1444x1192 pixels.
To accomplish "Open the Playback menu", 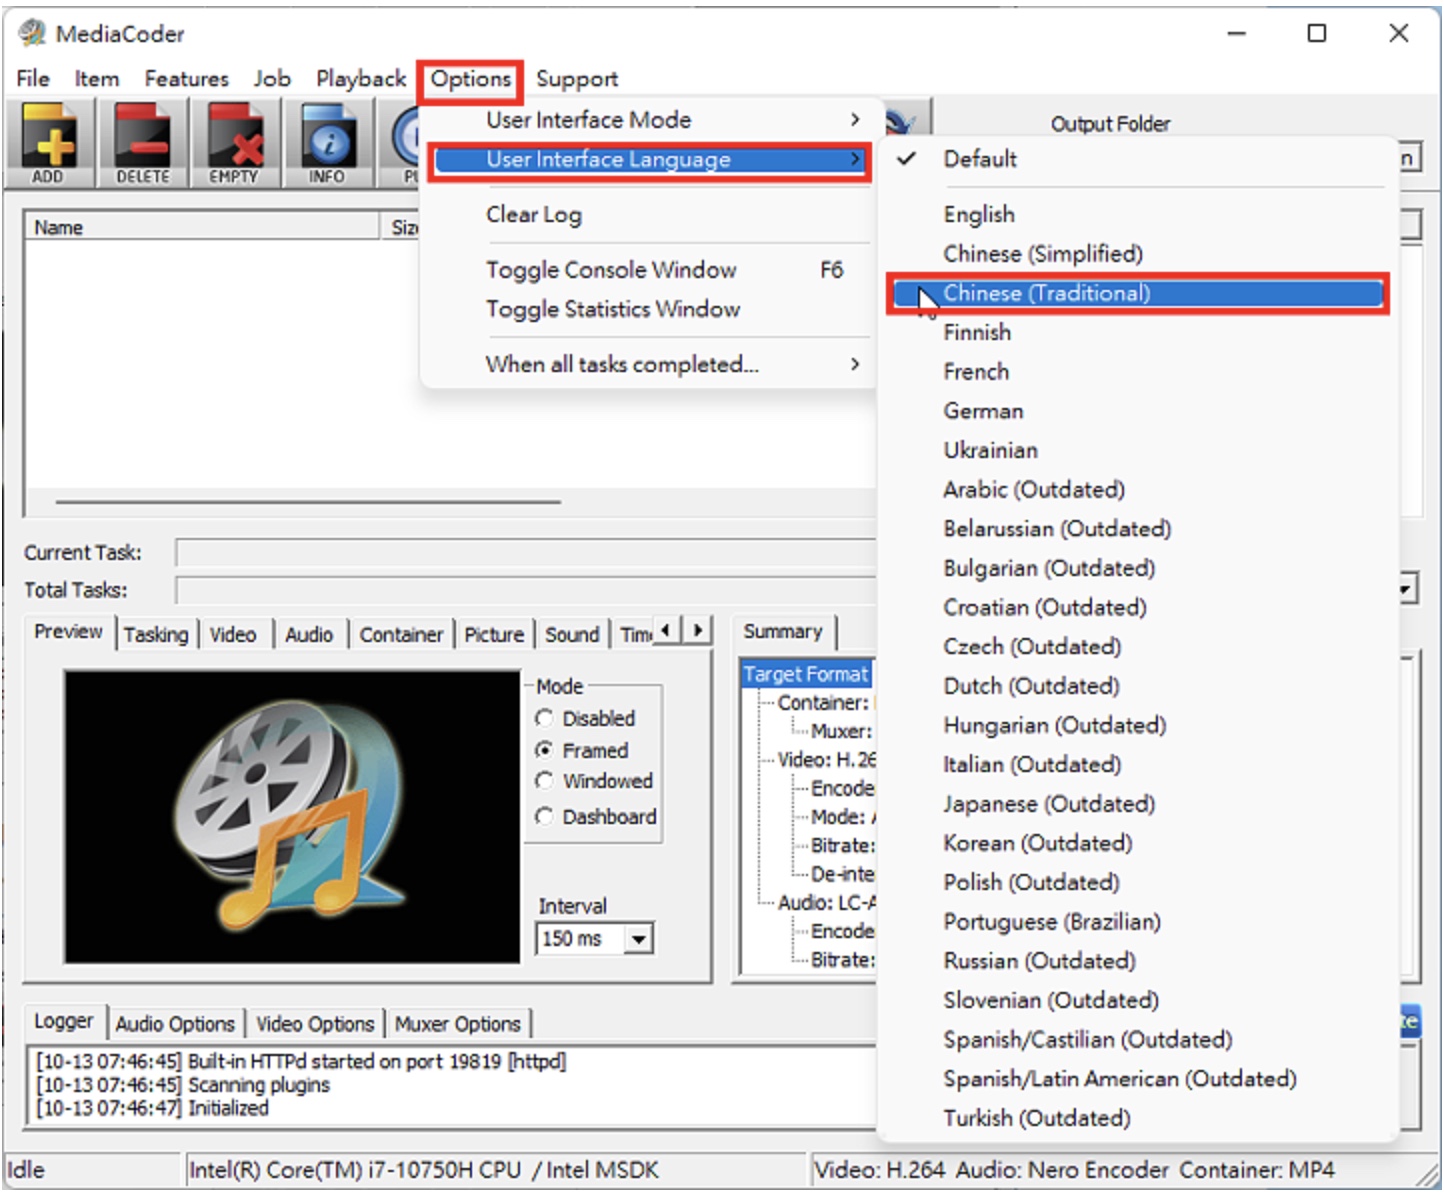I will tap(361, 78).
